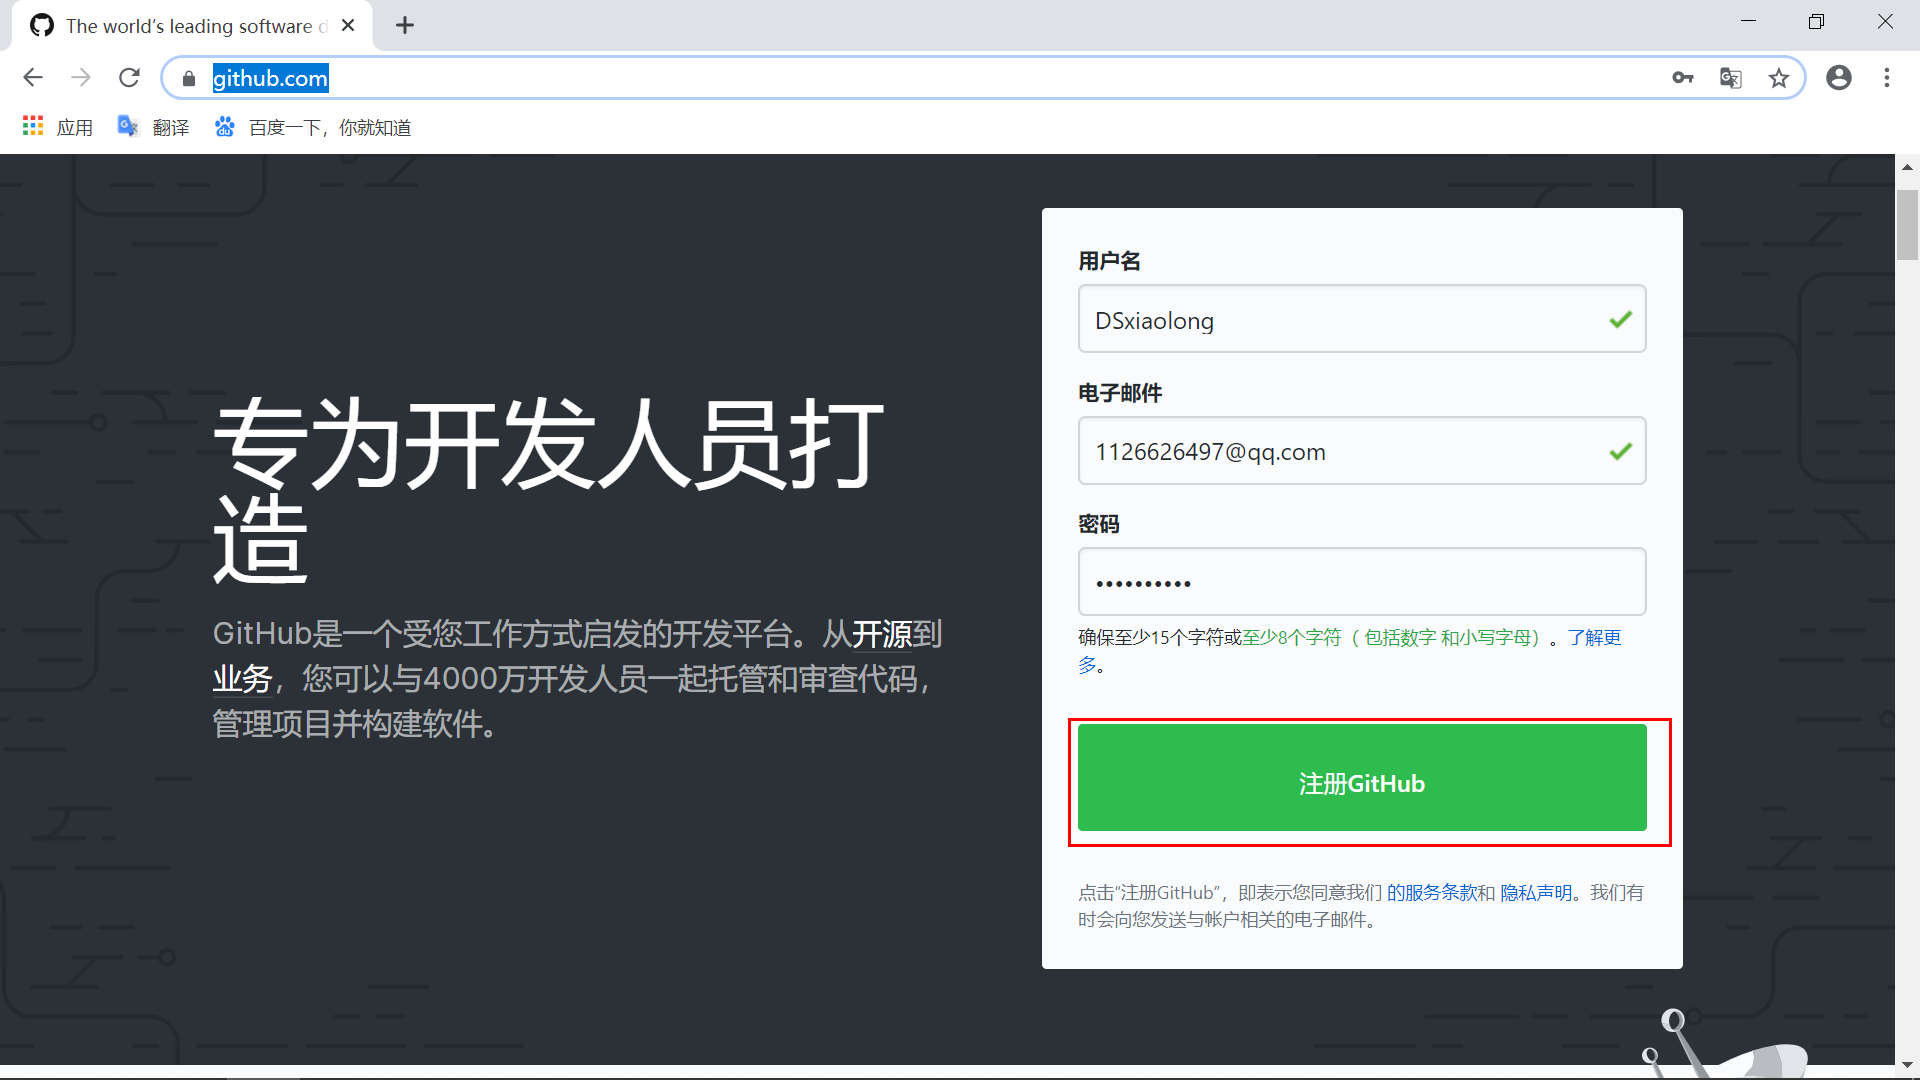Click into the 电子邮件 email field
This screenshot has width=1920, height=1080.
tap(1340, 451)
